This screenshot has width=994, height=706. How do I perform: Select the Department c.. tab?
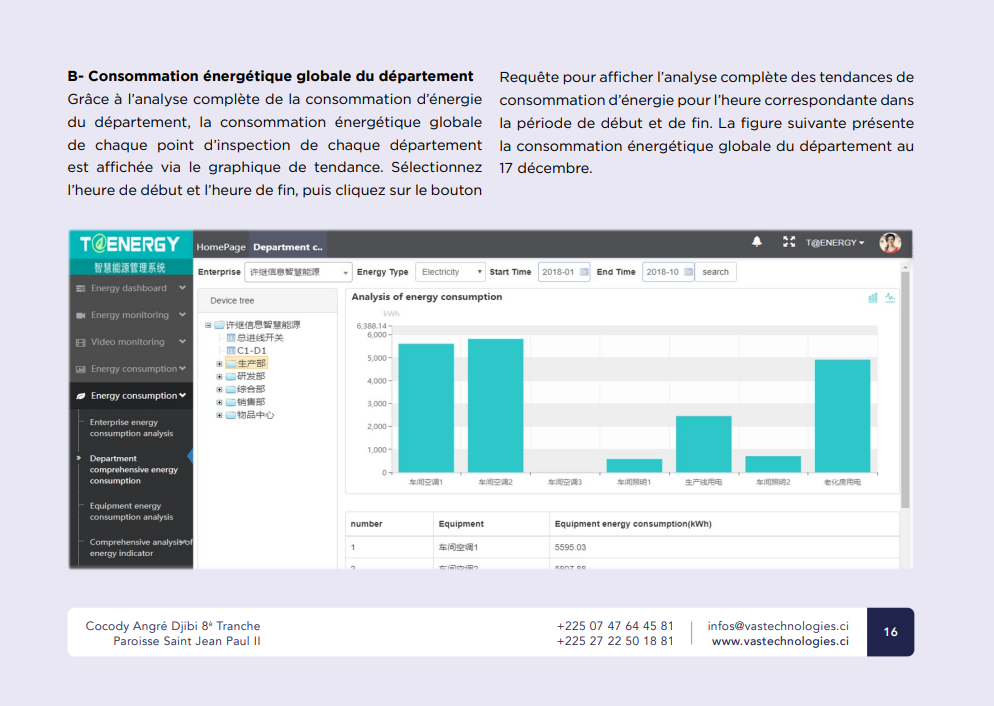[x=288, y=247]
